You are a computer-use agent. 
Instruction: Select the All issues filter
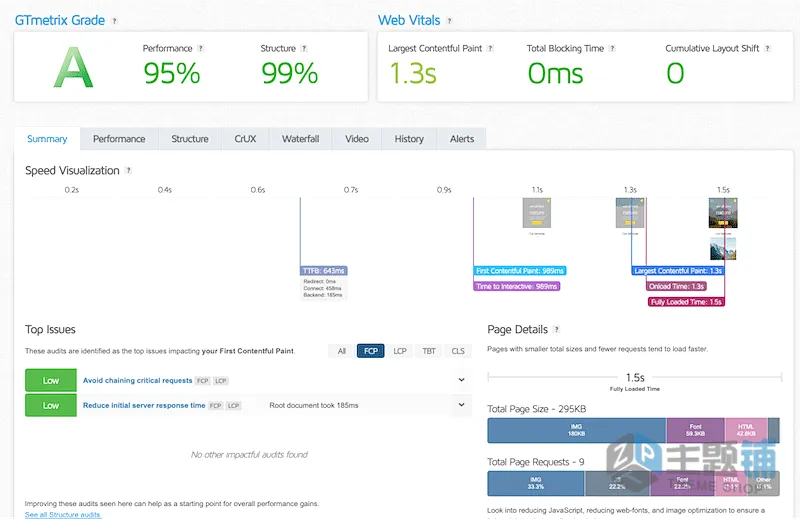coord(341,351)
